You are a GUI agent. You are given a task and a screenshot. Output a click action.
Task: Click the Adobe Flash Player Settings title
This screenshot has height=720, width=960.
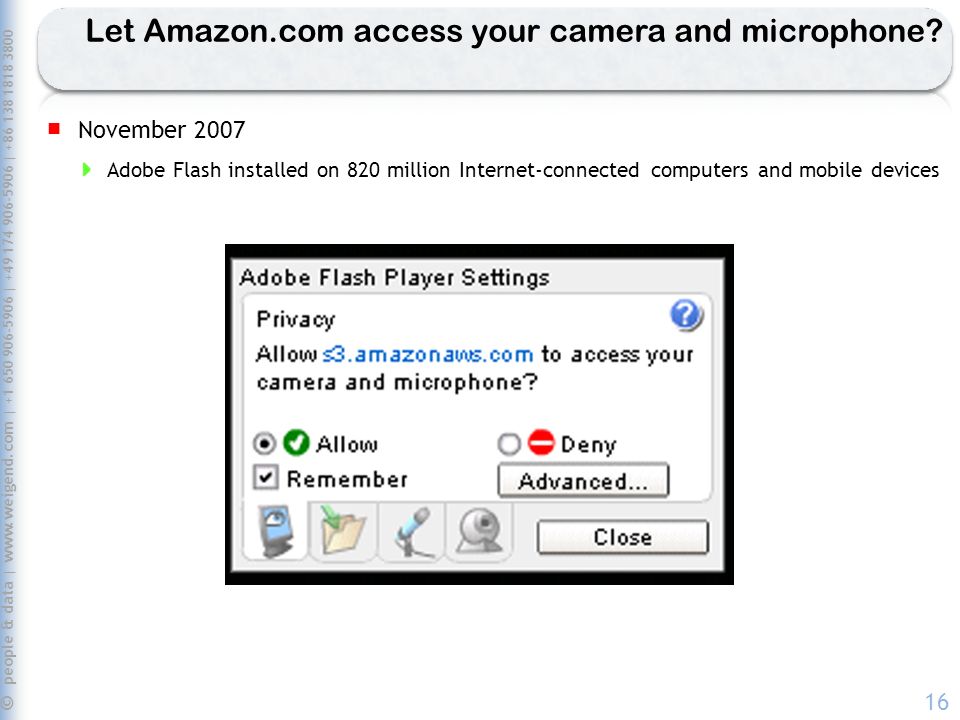click(394, 277)
